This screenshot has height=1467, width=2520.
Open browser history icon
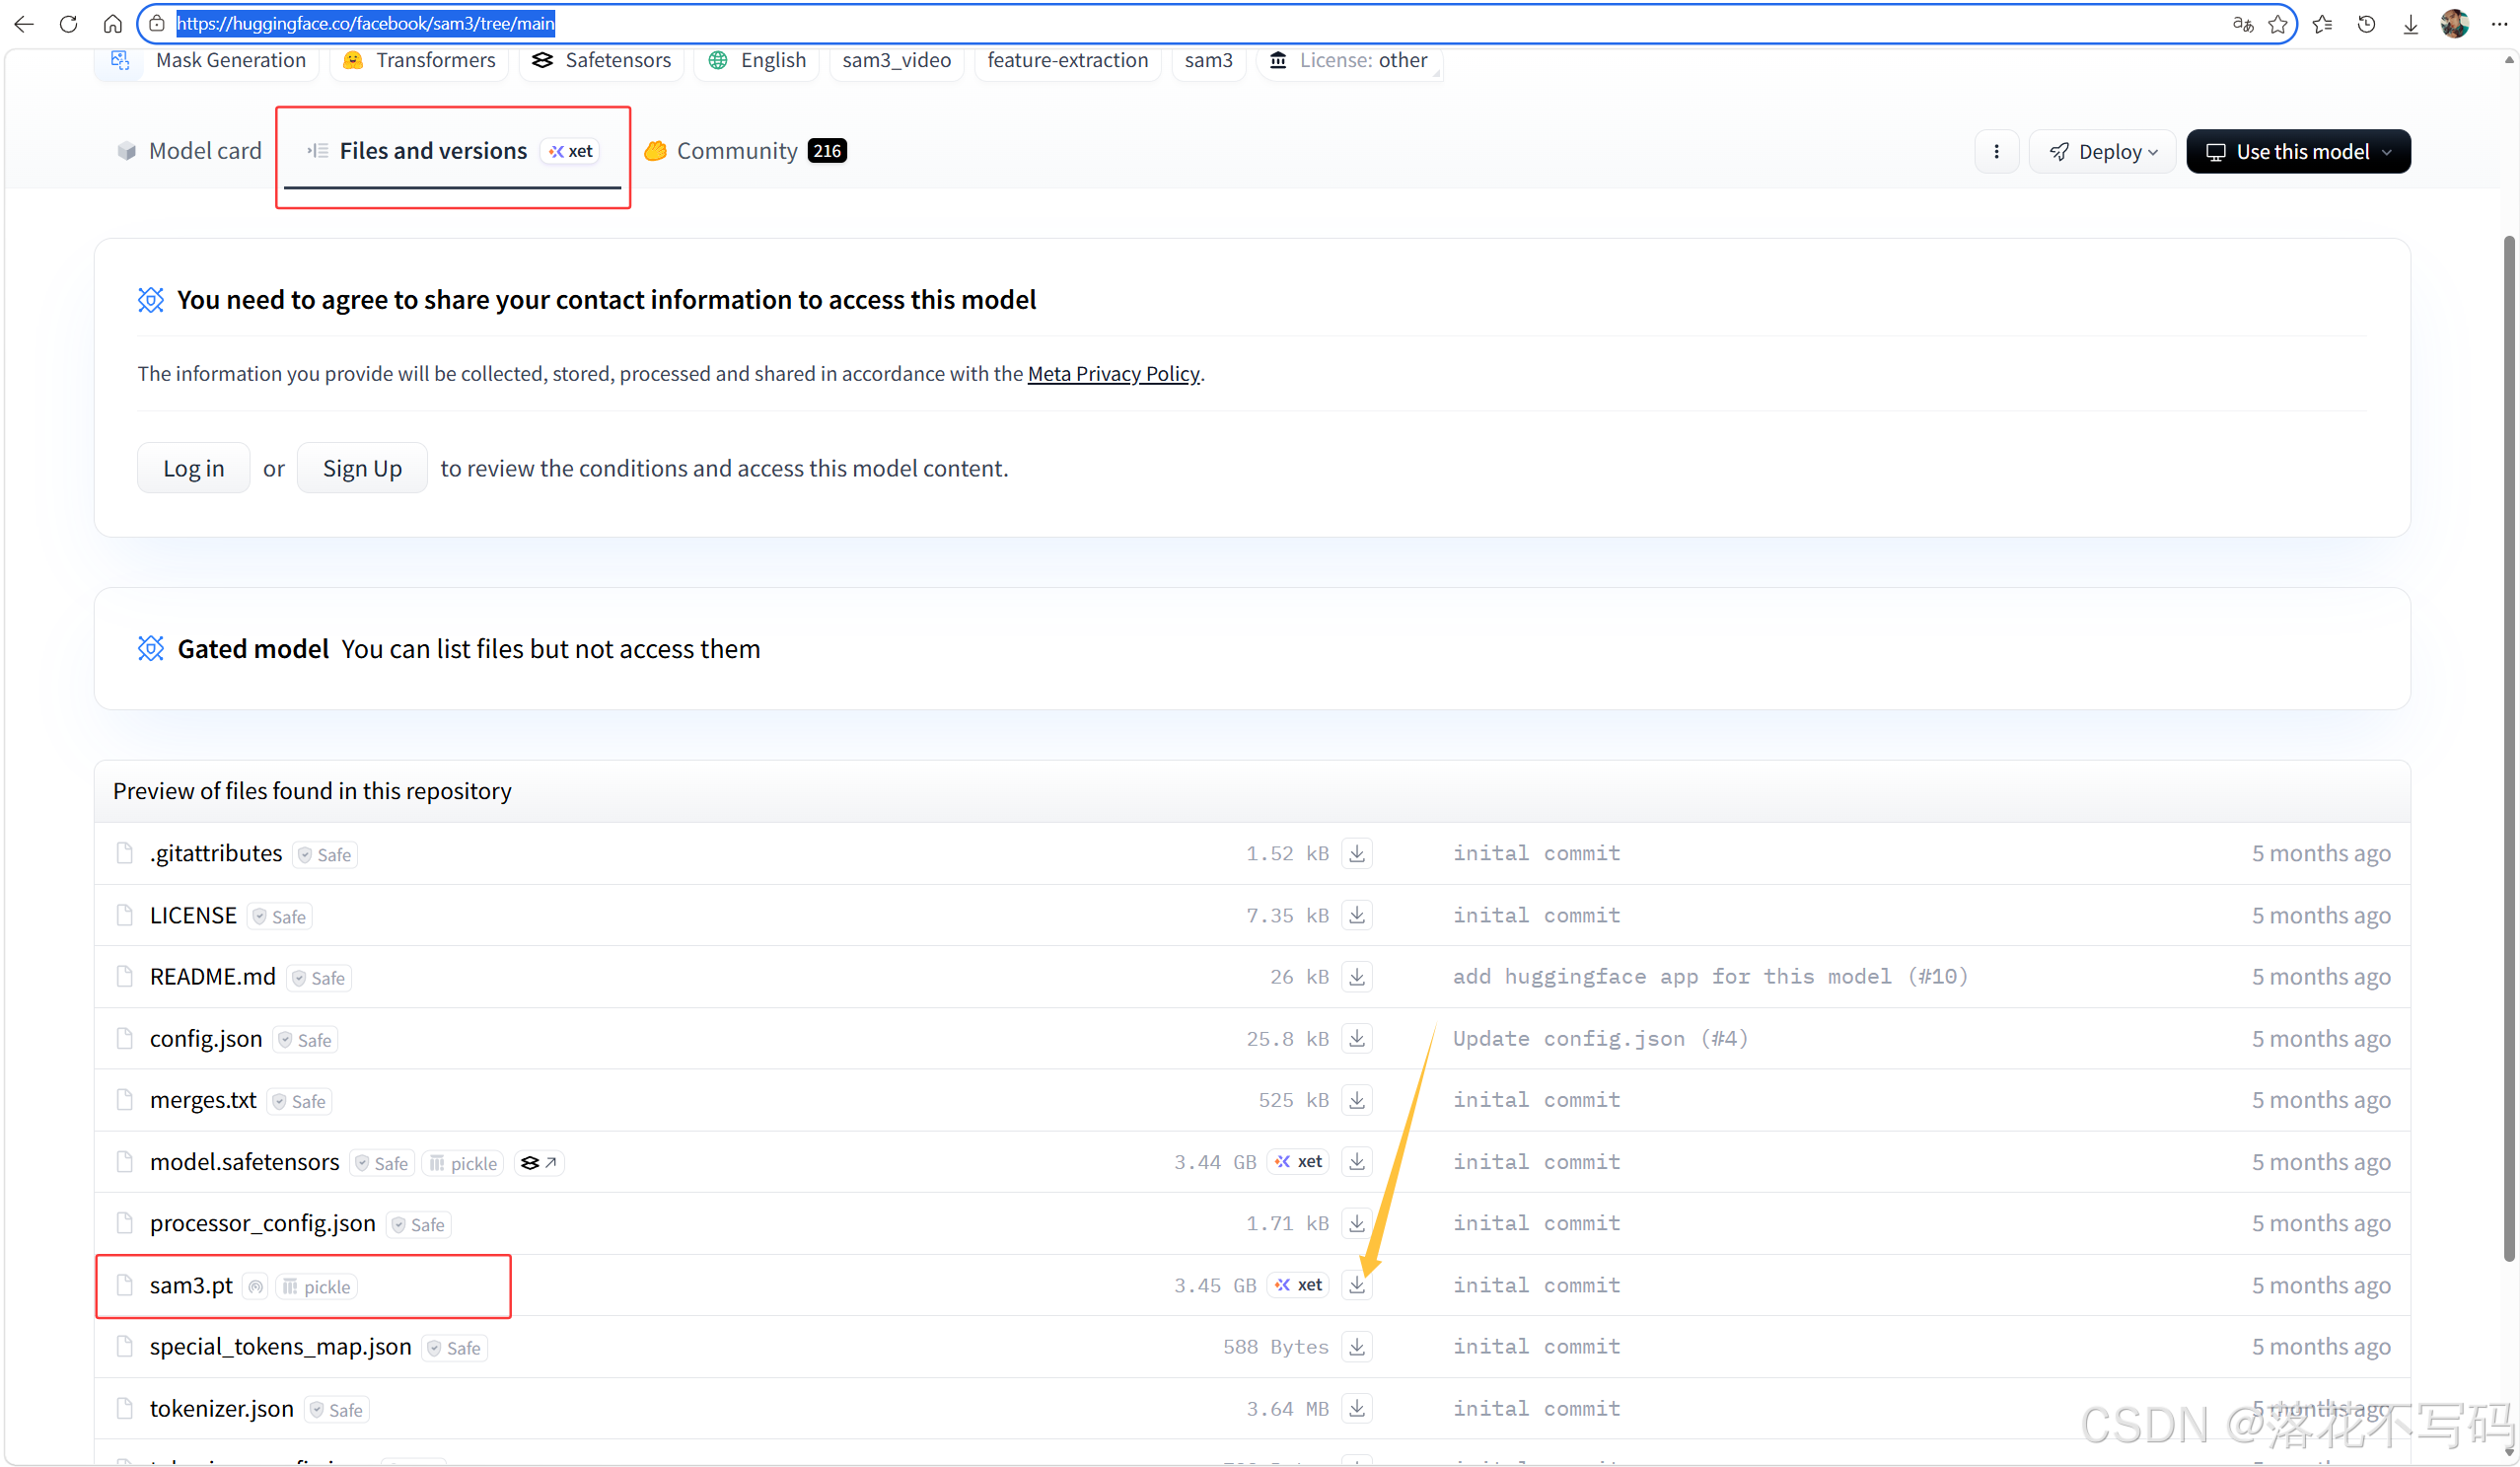click(2366, 24)
